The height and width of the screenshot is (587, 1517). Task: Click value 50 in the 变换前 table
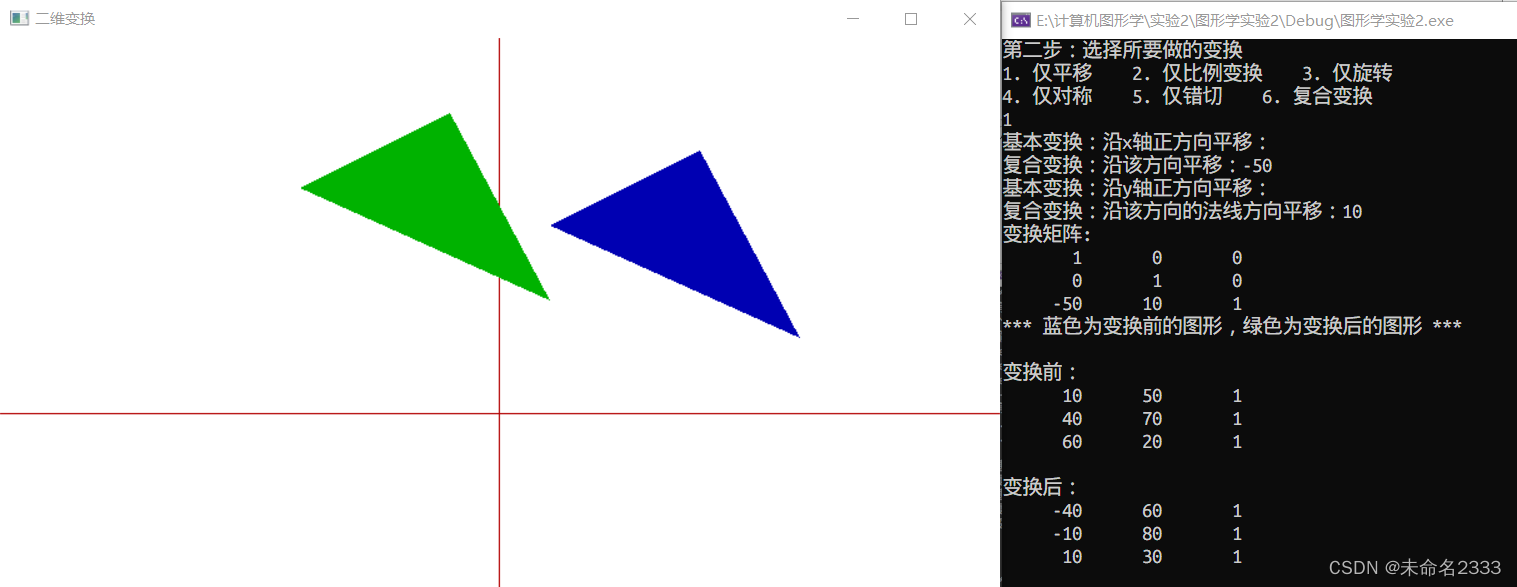click(x=1152, y=396)
